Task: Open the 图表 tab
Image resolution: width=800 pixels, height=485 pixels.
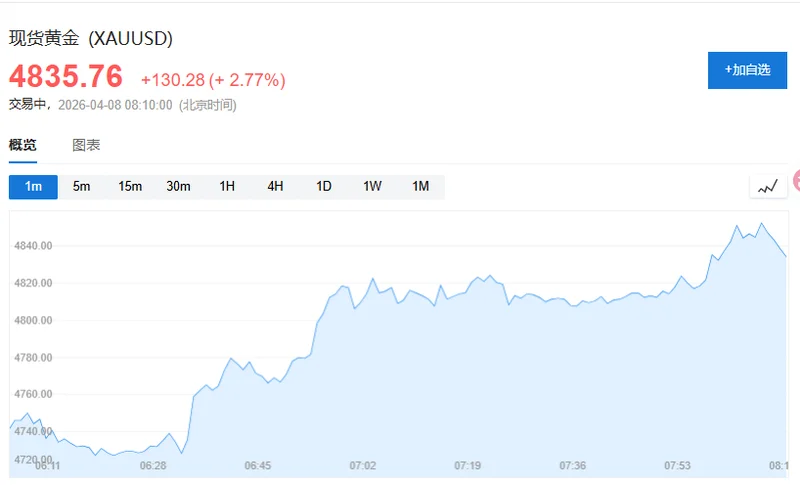Action: click(86, 145)
